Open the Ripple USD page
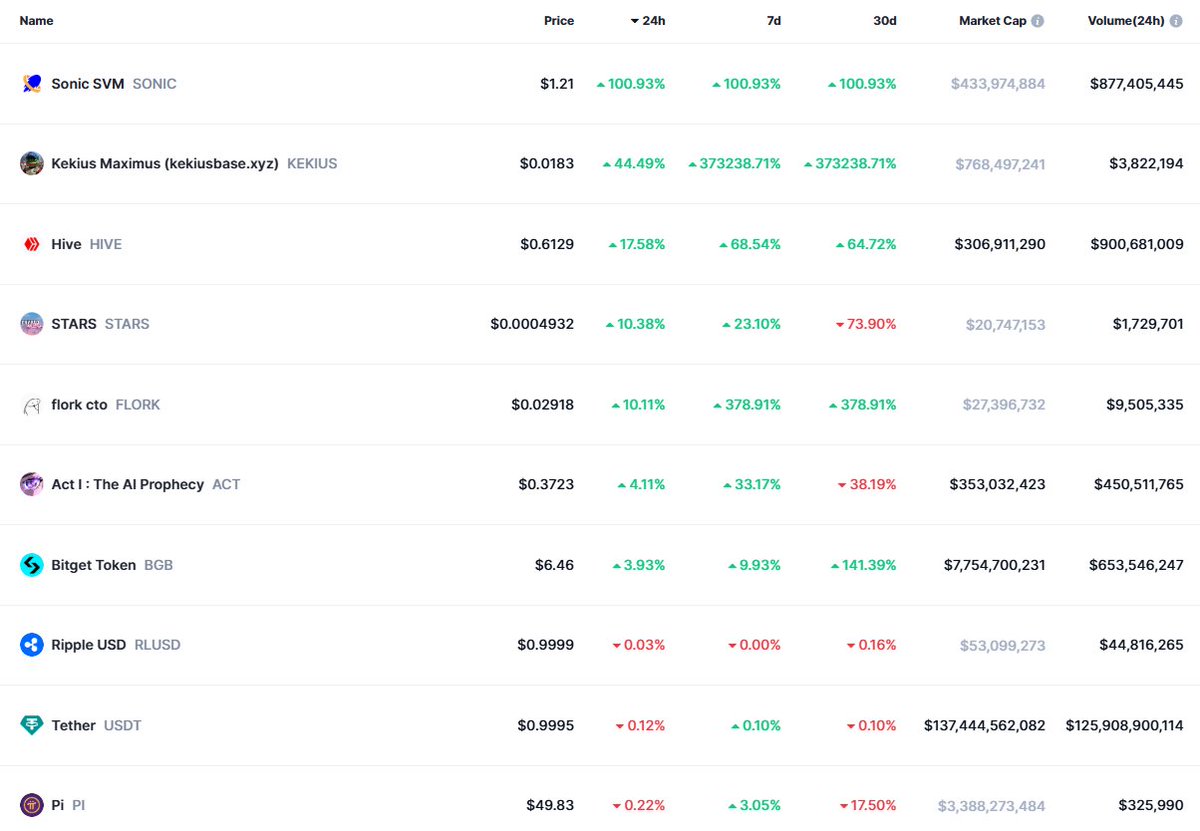 [89, 645]
